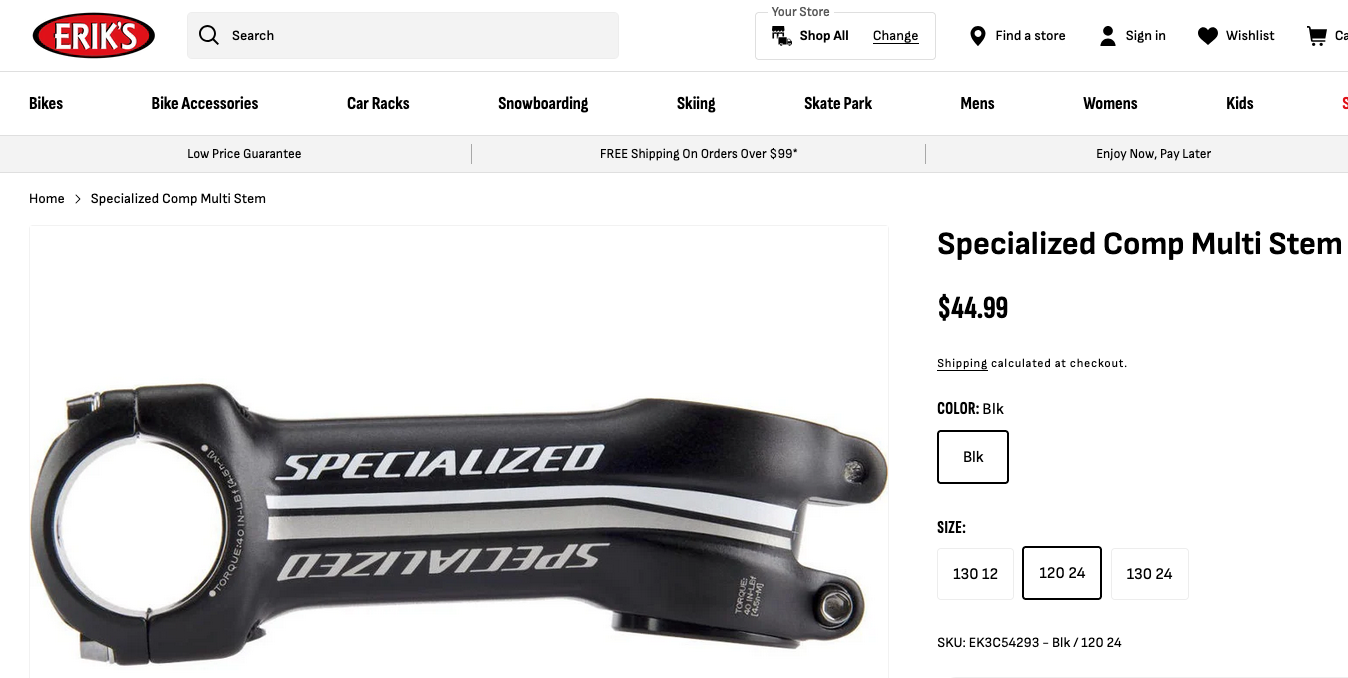Select size 130 24
Viewport: 1348px width, 678px height.
click(1149, 574)
